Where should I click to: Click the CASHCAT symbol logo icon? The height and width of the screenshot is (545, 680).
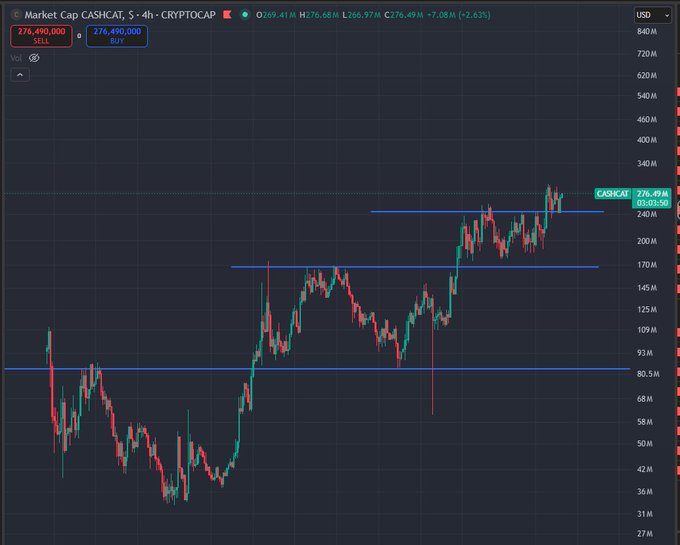16,15
